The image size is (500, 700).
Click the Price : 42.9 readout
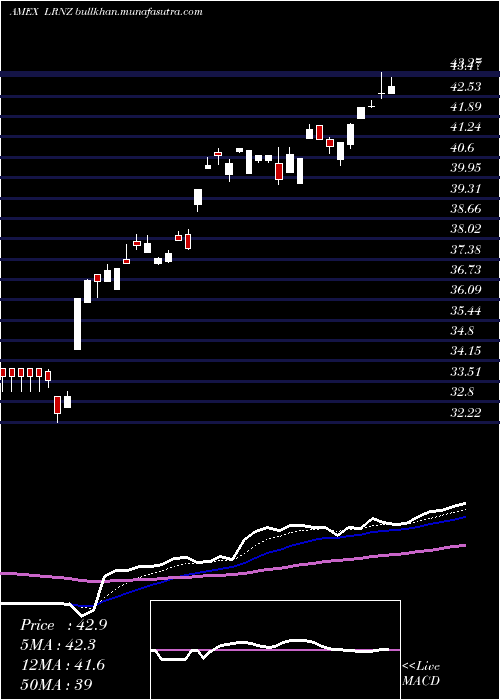point(63,626)
